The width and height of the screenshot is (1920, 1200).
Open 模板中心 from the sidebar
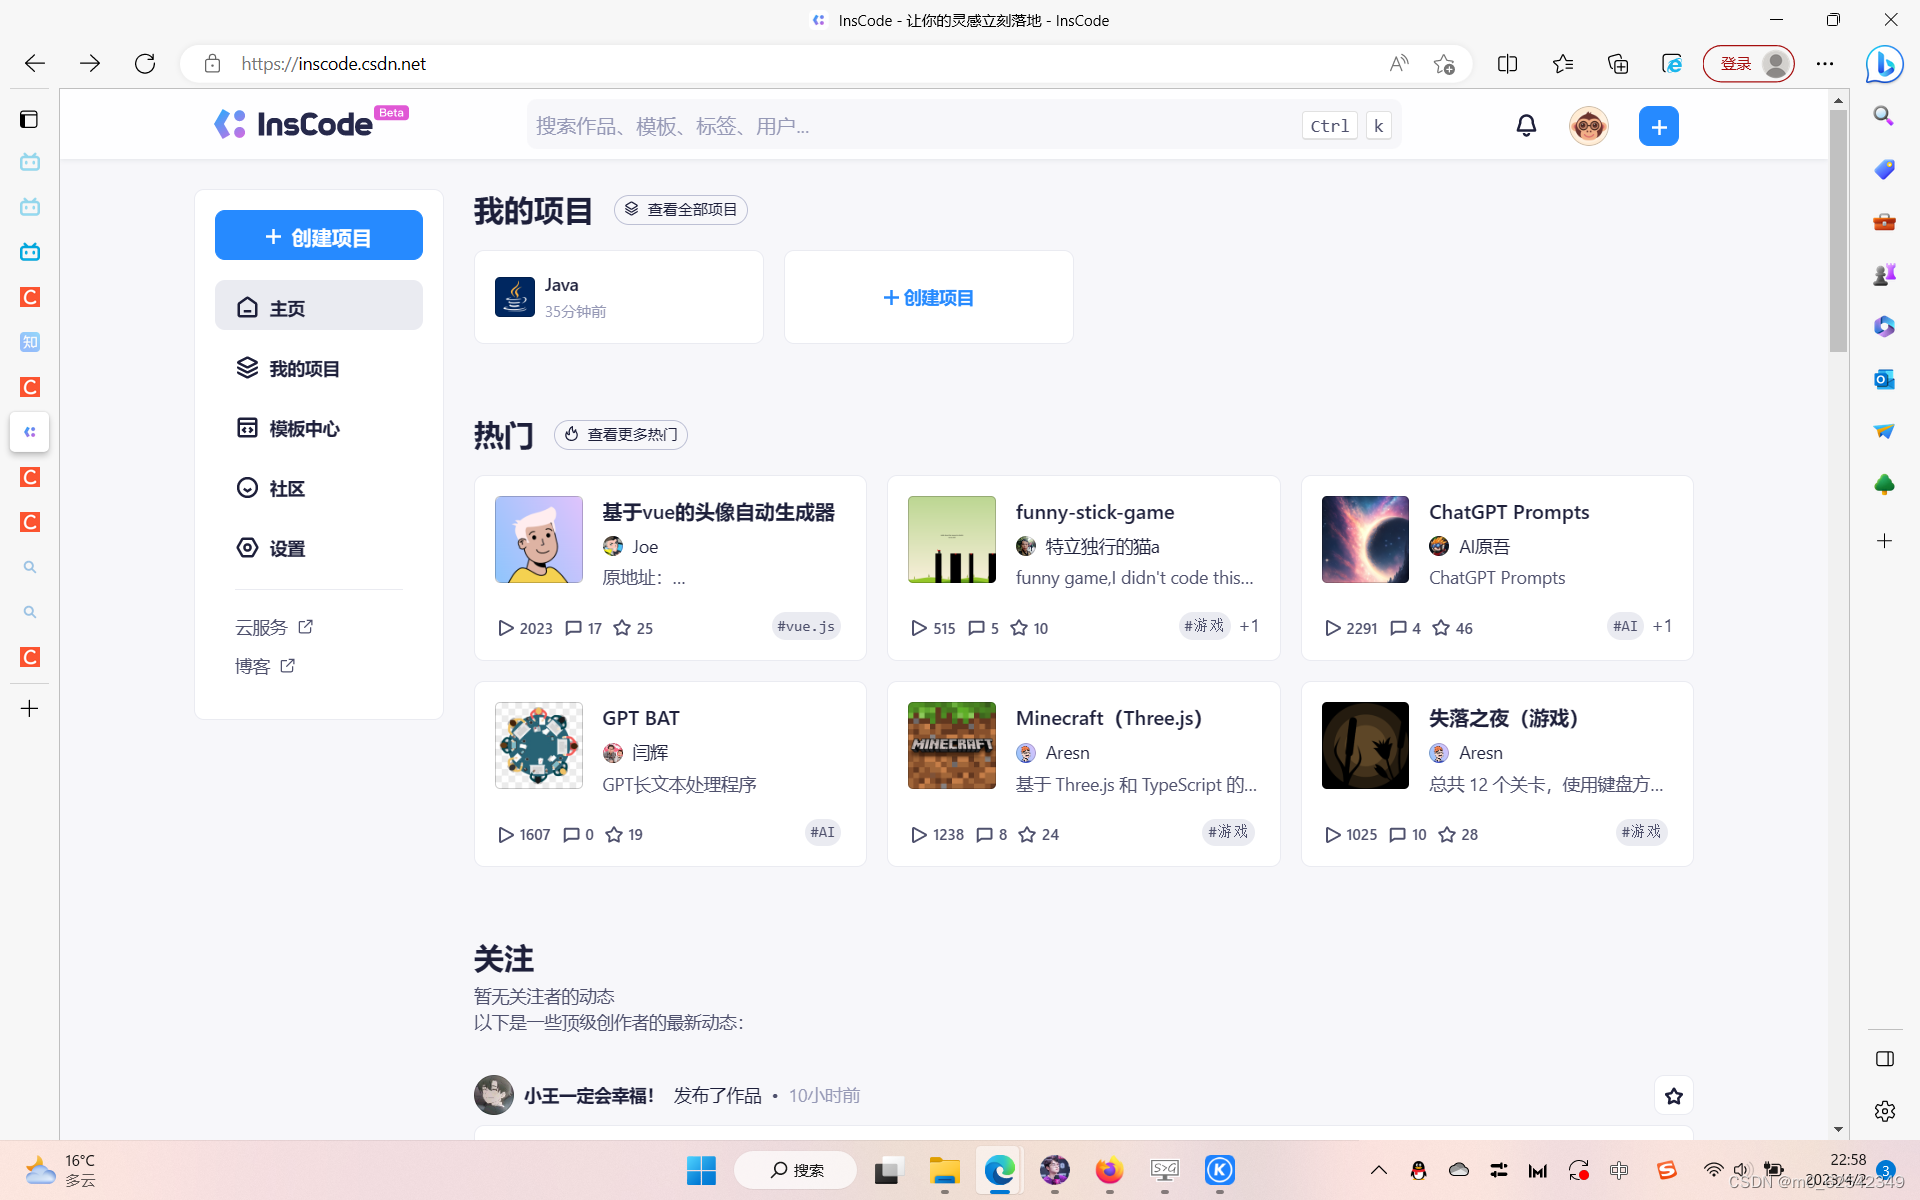304,429
